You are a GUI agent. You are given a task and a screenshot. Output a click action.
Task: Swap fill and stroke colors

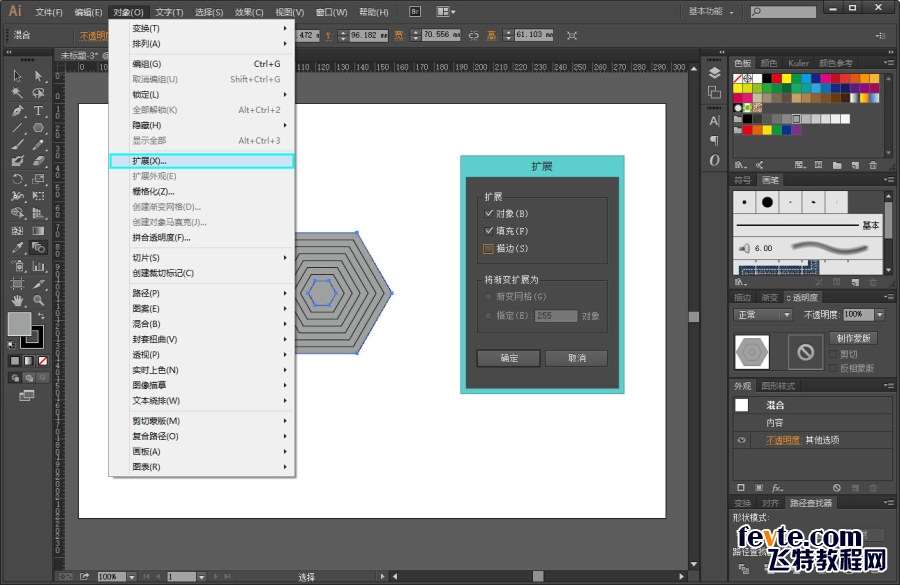point(41,316)
